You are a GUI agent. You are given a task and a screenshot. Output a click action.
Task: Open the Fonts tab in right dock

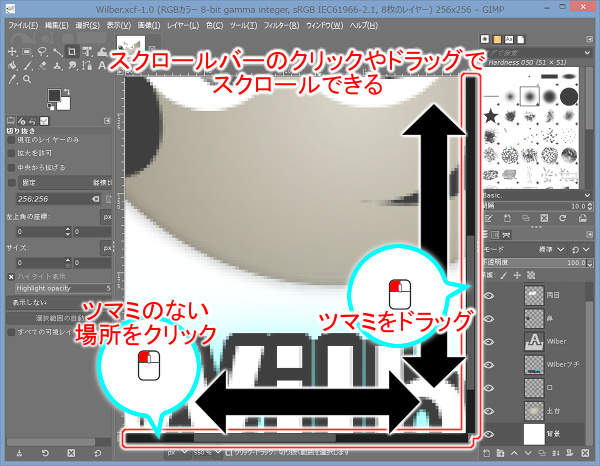coord(509,39)
